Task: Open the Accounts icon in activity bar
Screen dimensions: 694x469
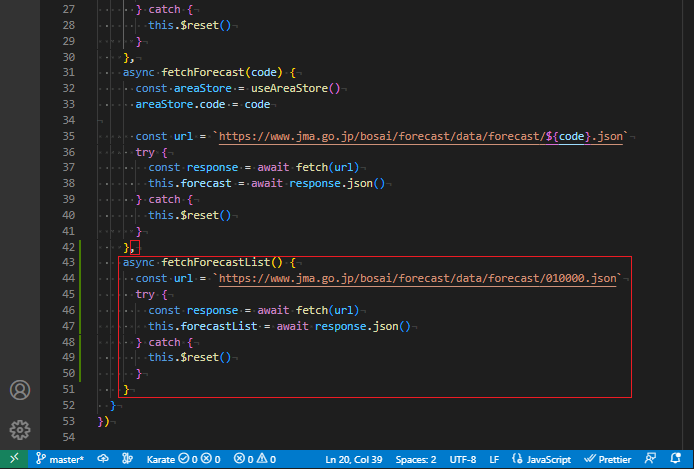Action: click(20, 390)
